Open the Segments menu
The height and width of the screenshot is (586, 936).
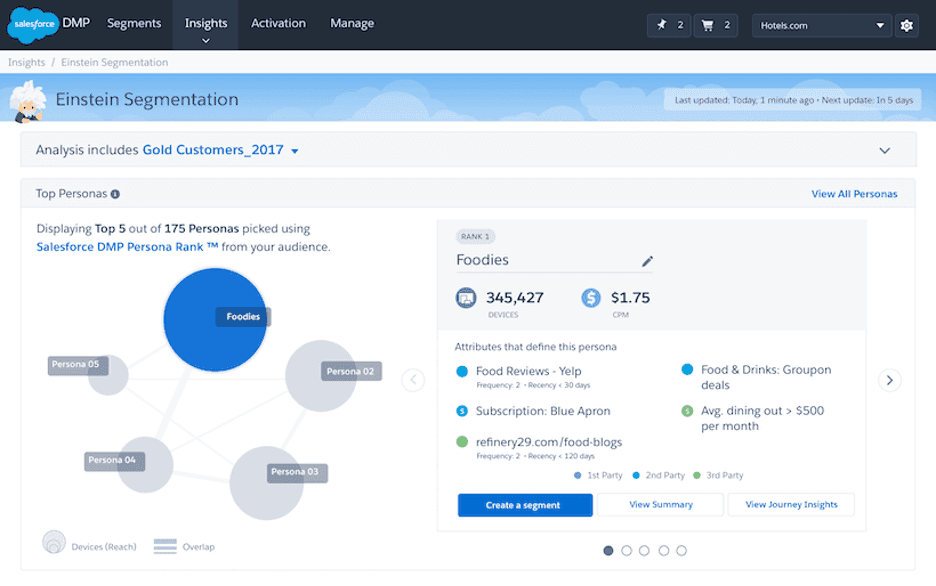point(134,22)
